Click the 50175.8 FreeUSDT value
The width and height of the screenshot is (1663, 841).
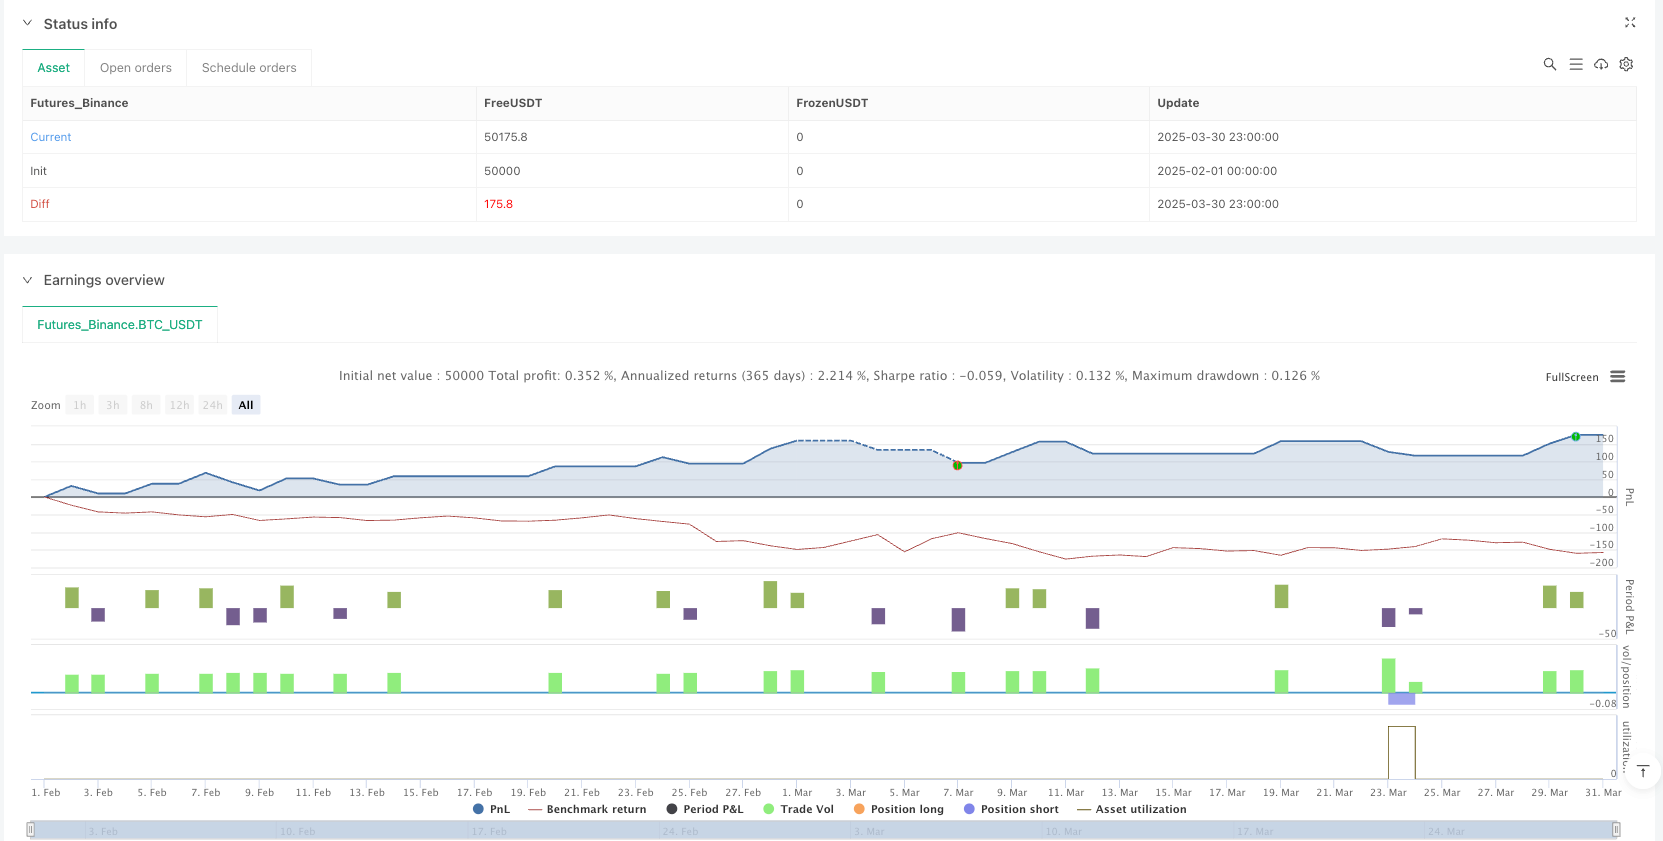506,137
